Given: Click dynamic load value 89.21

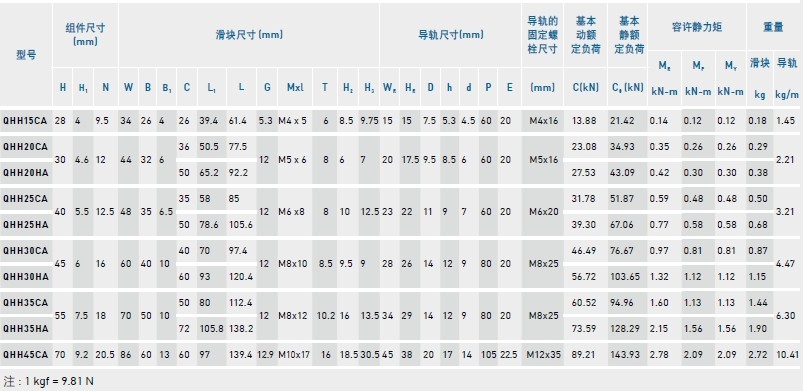Looking at the screenshot, I should tap(584, 355).
